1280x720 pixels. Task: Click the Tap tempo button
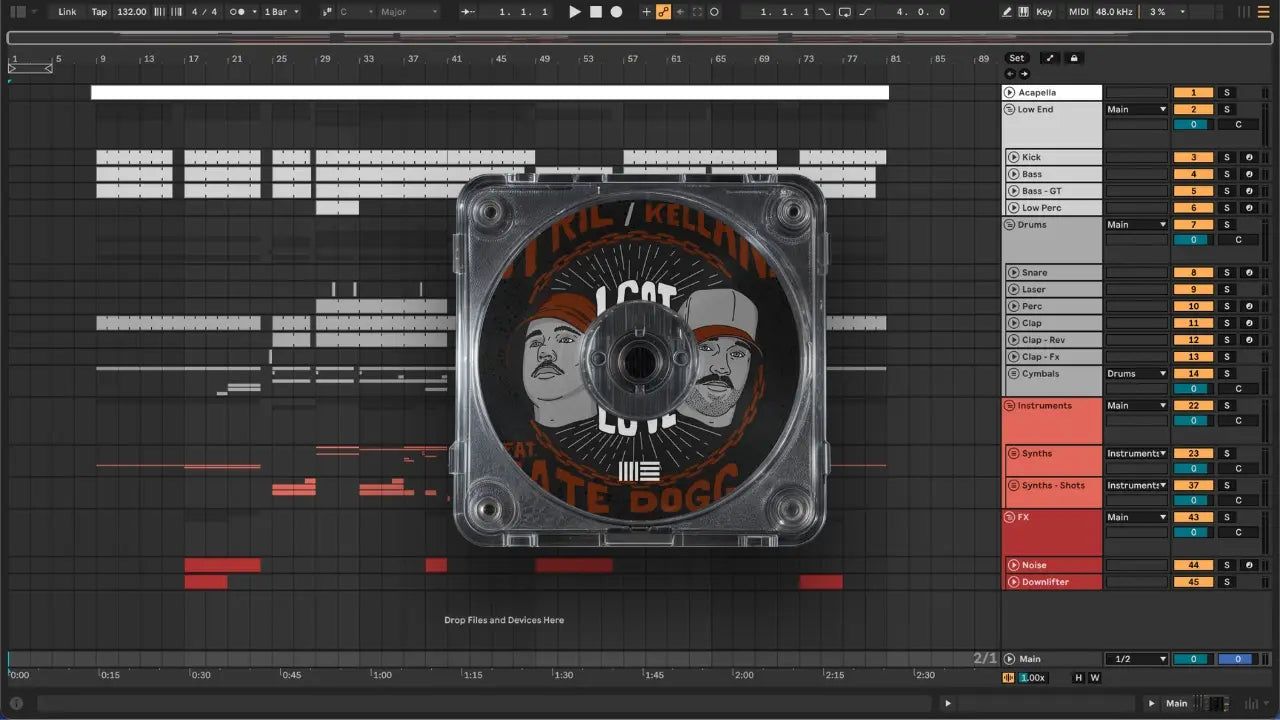click(99, 12)
